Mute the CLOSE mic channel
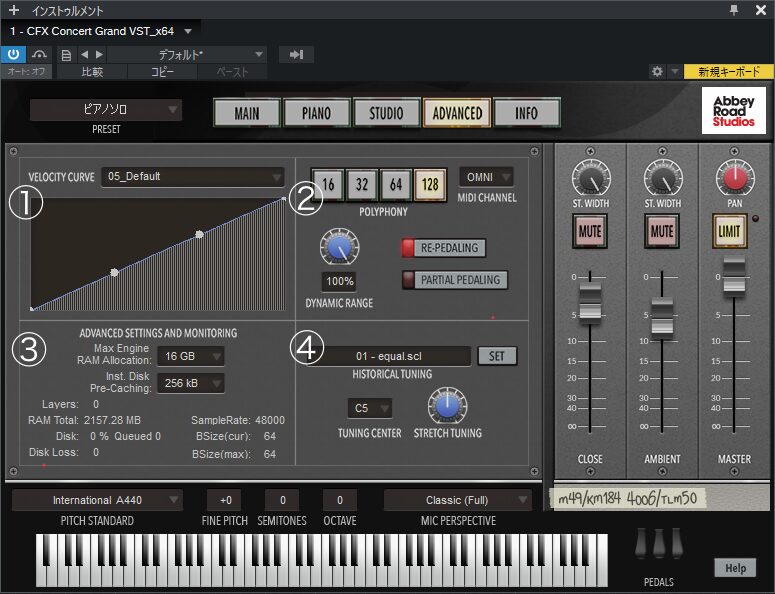775x594 pixels. pos(590,231)
